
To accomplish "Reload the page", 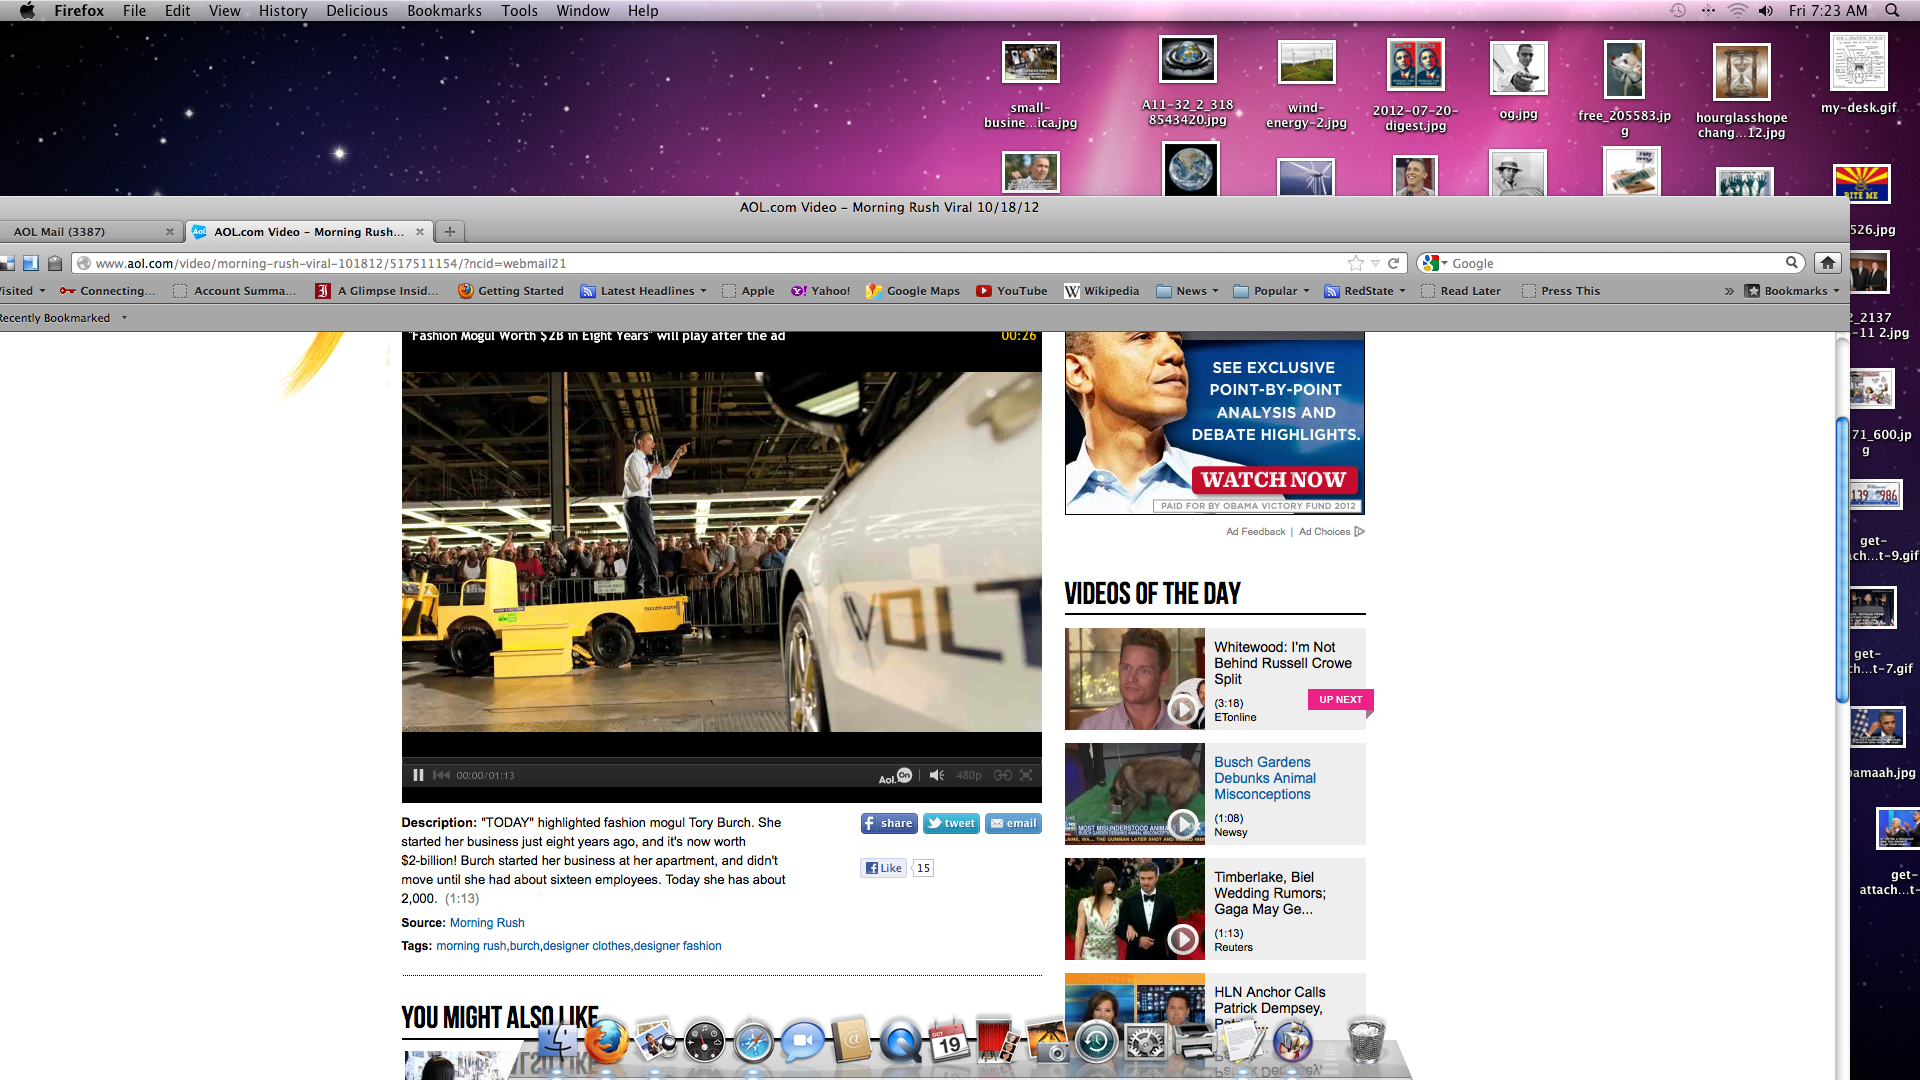I will (x=1393, y=263).
